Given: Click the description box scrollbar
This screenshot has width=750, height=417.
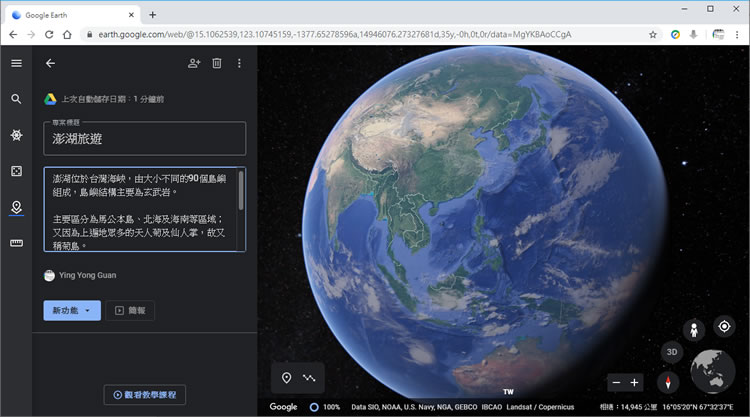Looking at the screenshot, I should [241, 190].
